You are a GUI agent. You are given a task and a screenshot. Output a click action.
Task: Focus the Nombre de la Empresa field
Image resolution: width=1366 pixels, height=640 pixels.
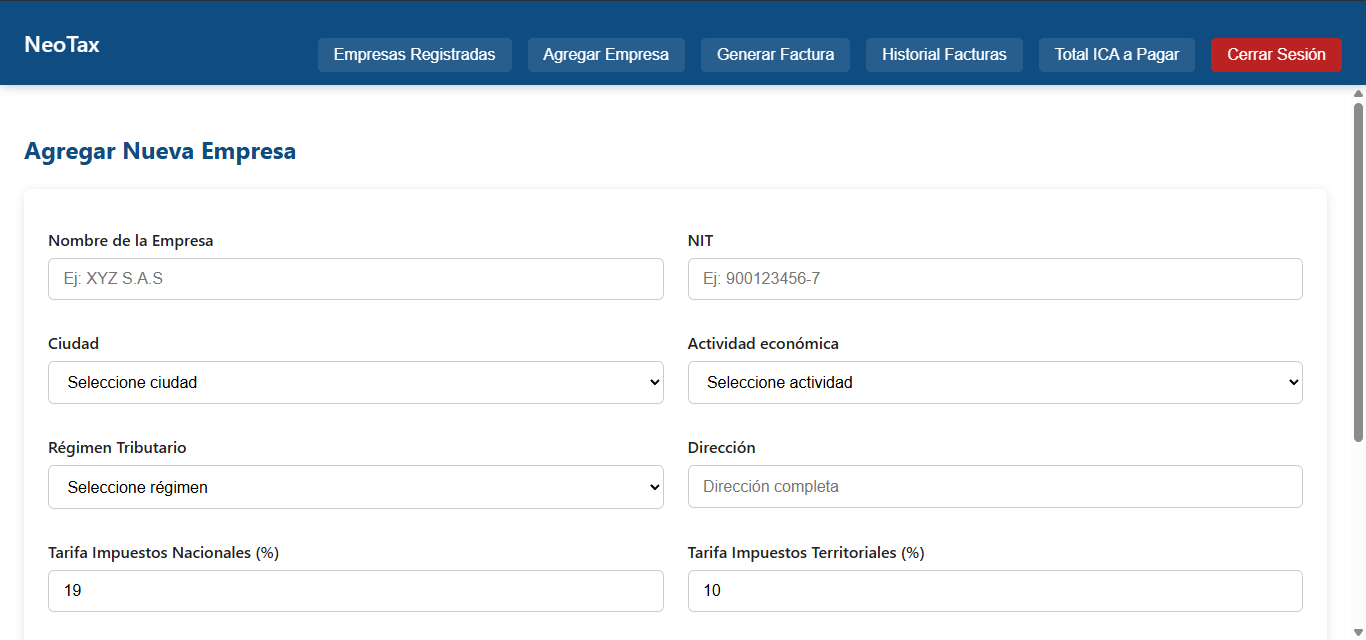tap(356, 279)
